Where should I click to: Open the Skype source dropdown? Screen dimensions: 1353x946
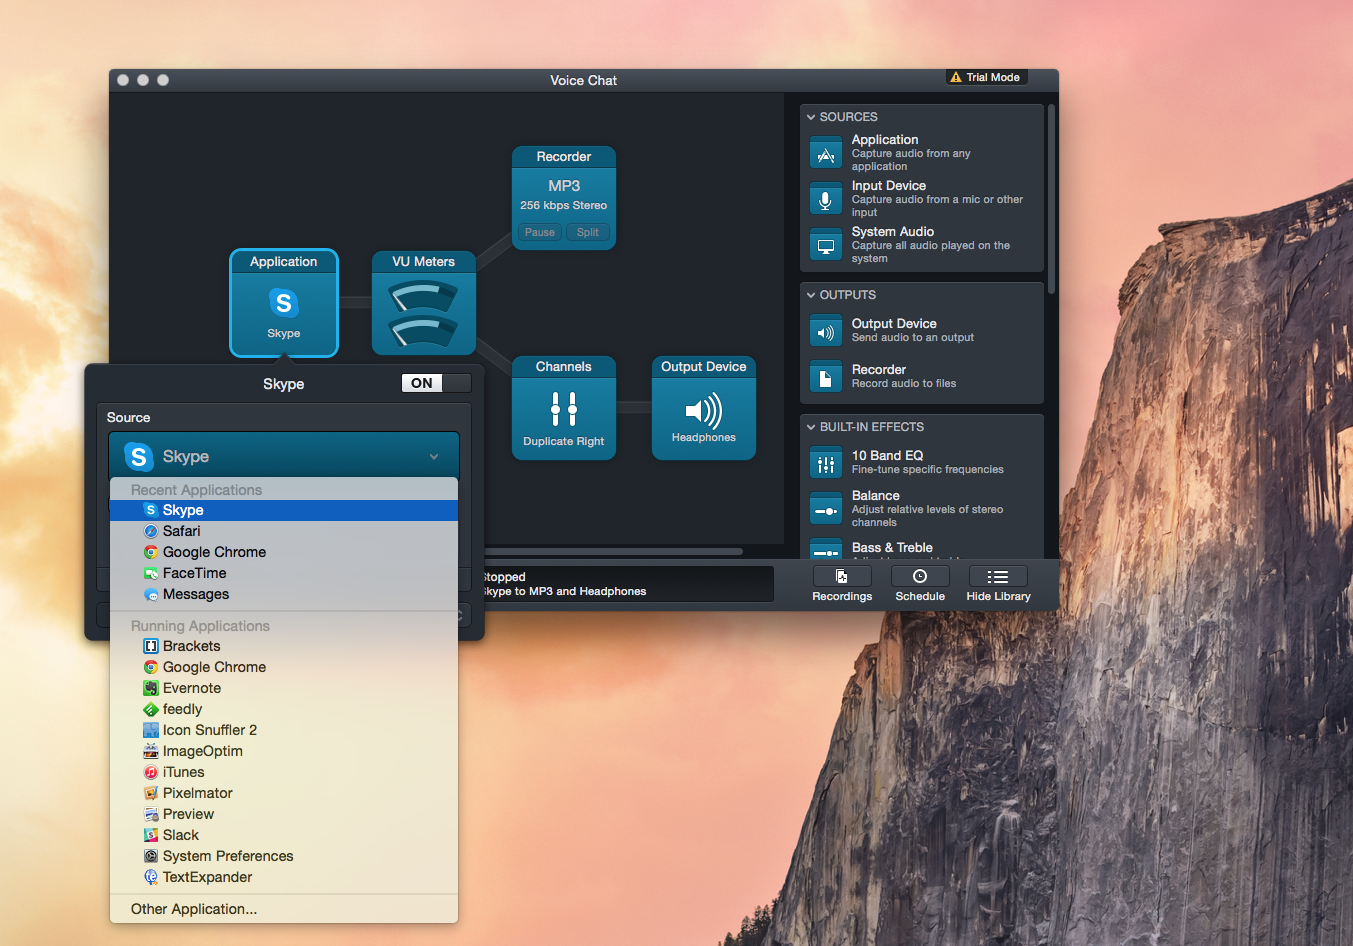[x=284, y=456]
